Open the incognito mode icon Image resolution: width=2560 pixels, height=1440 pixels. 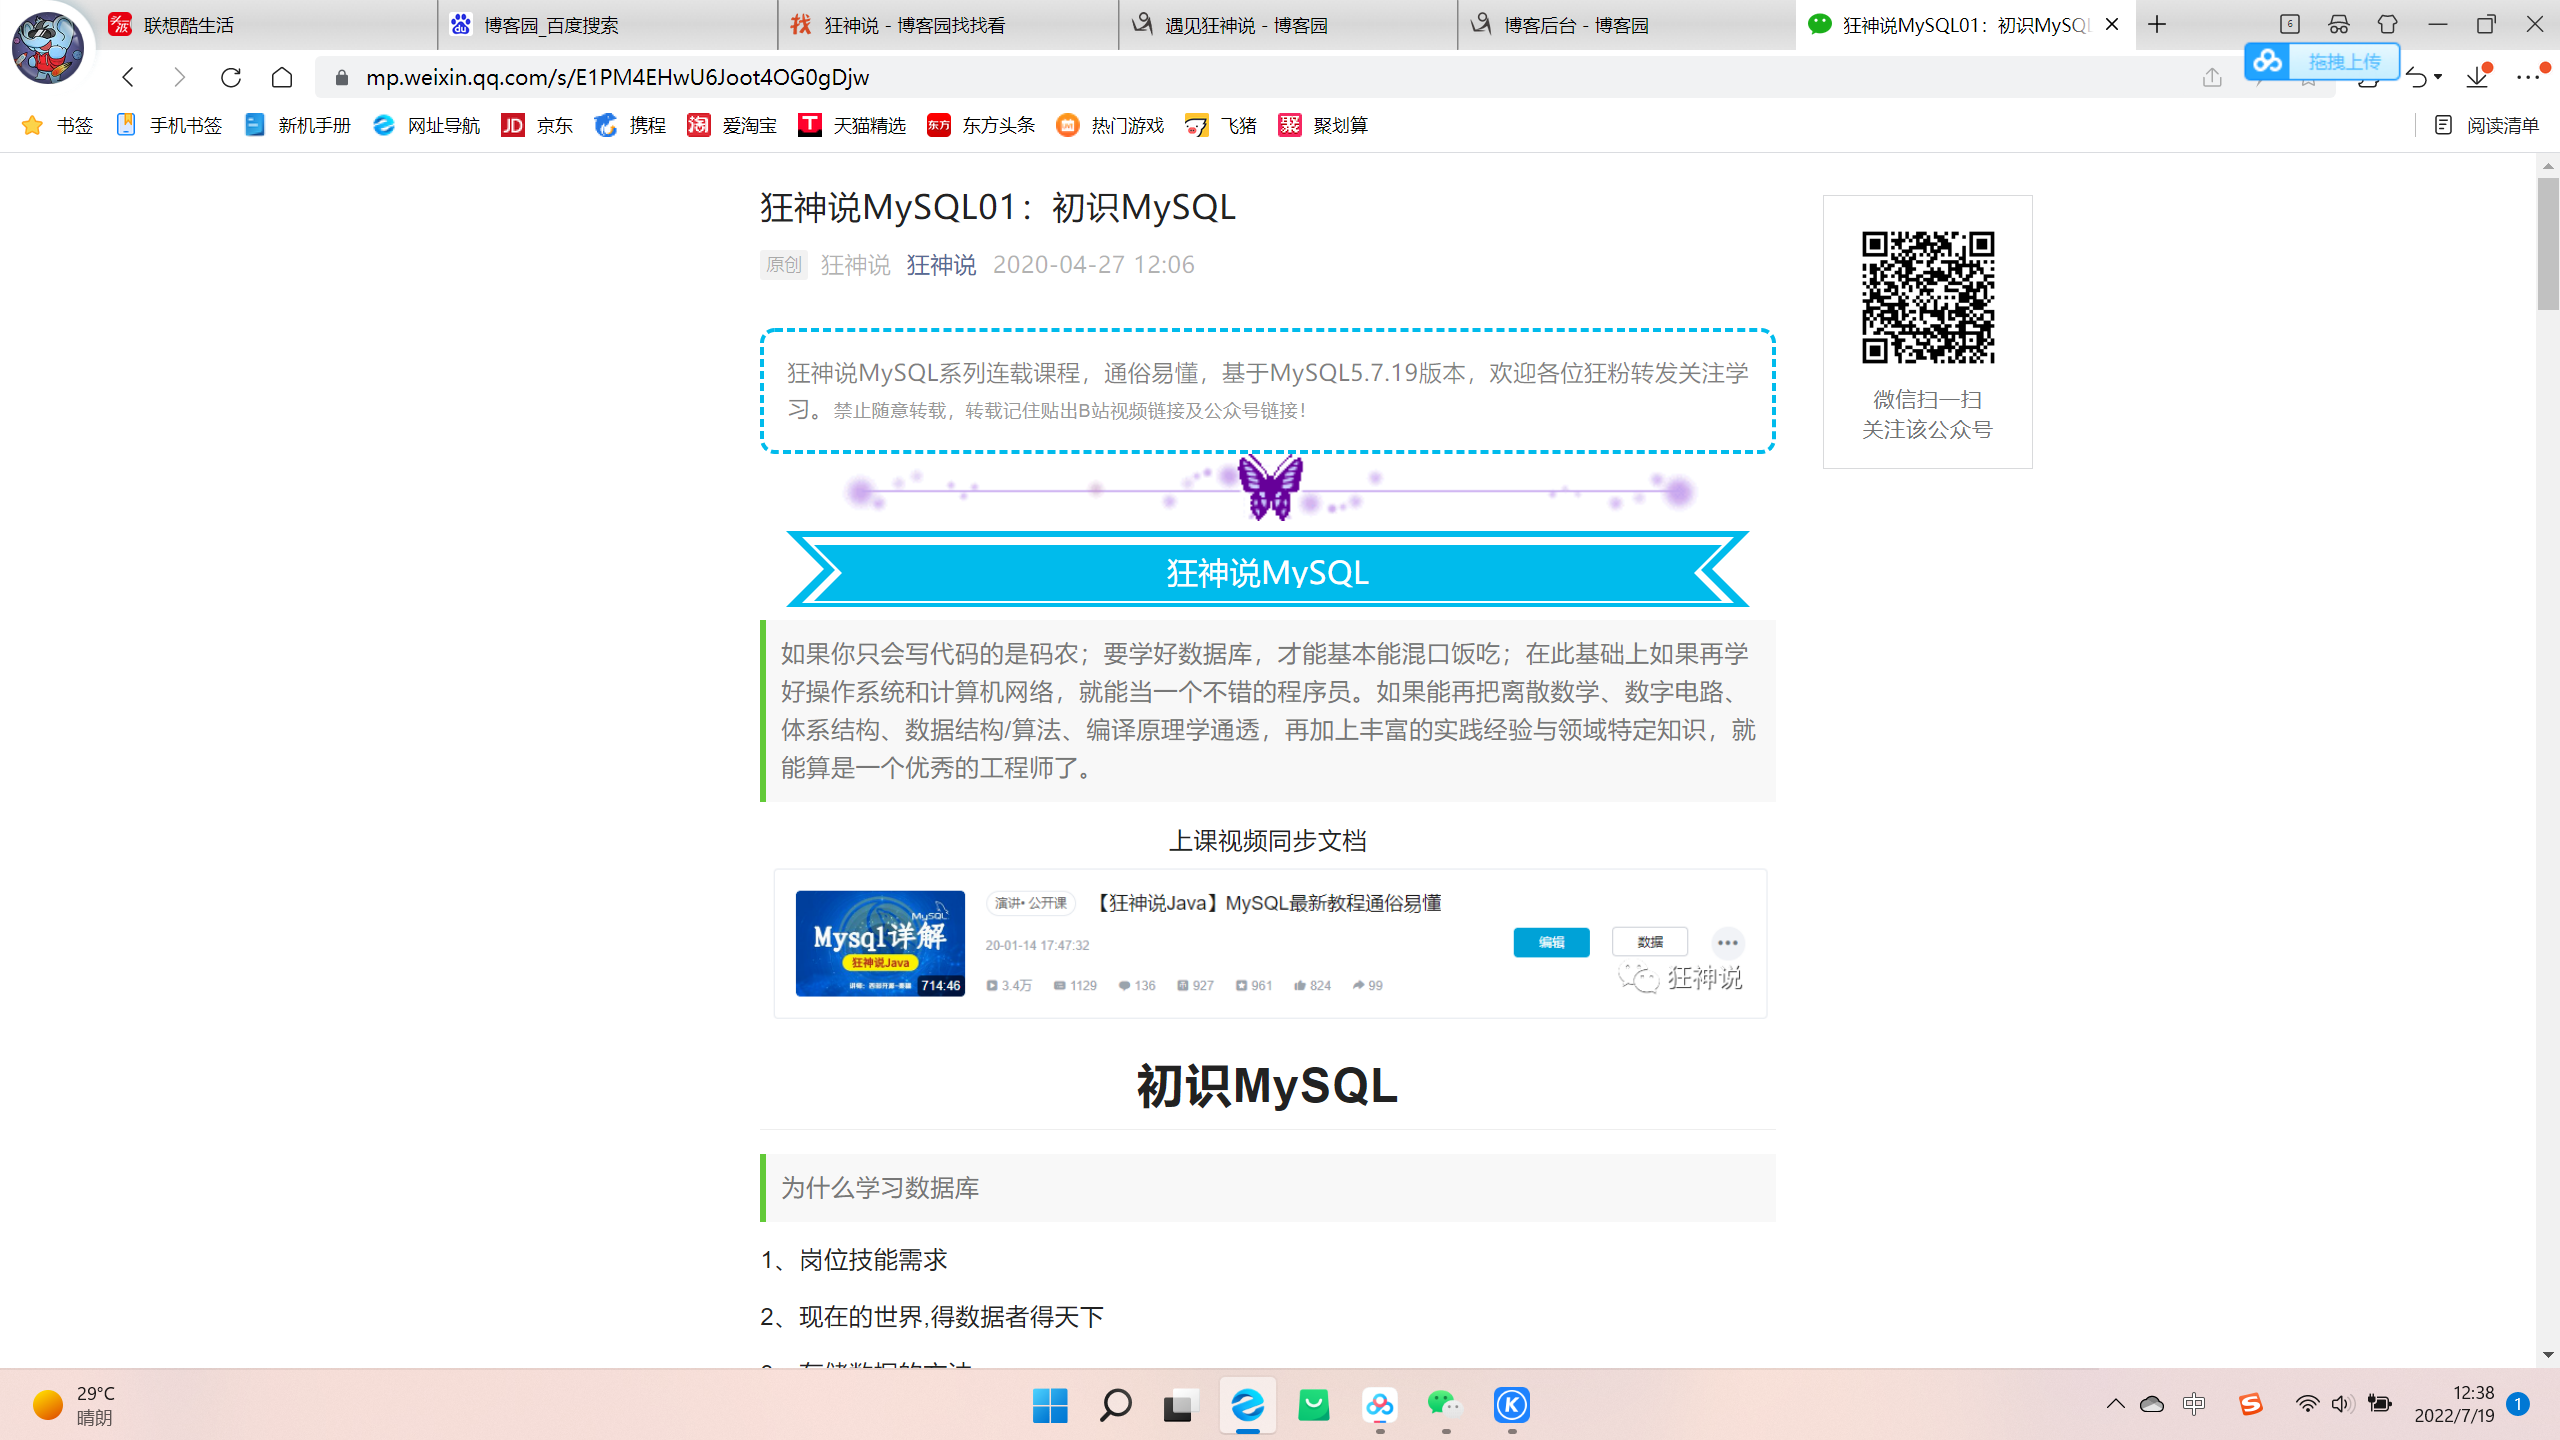(x=2338, y=24)
